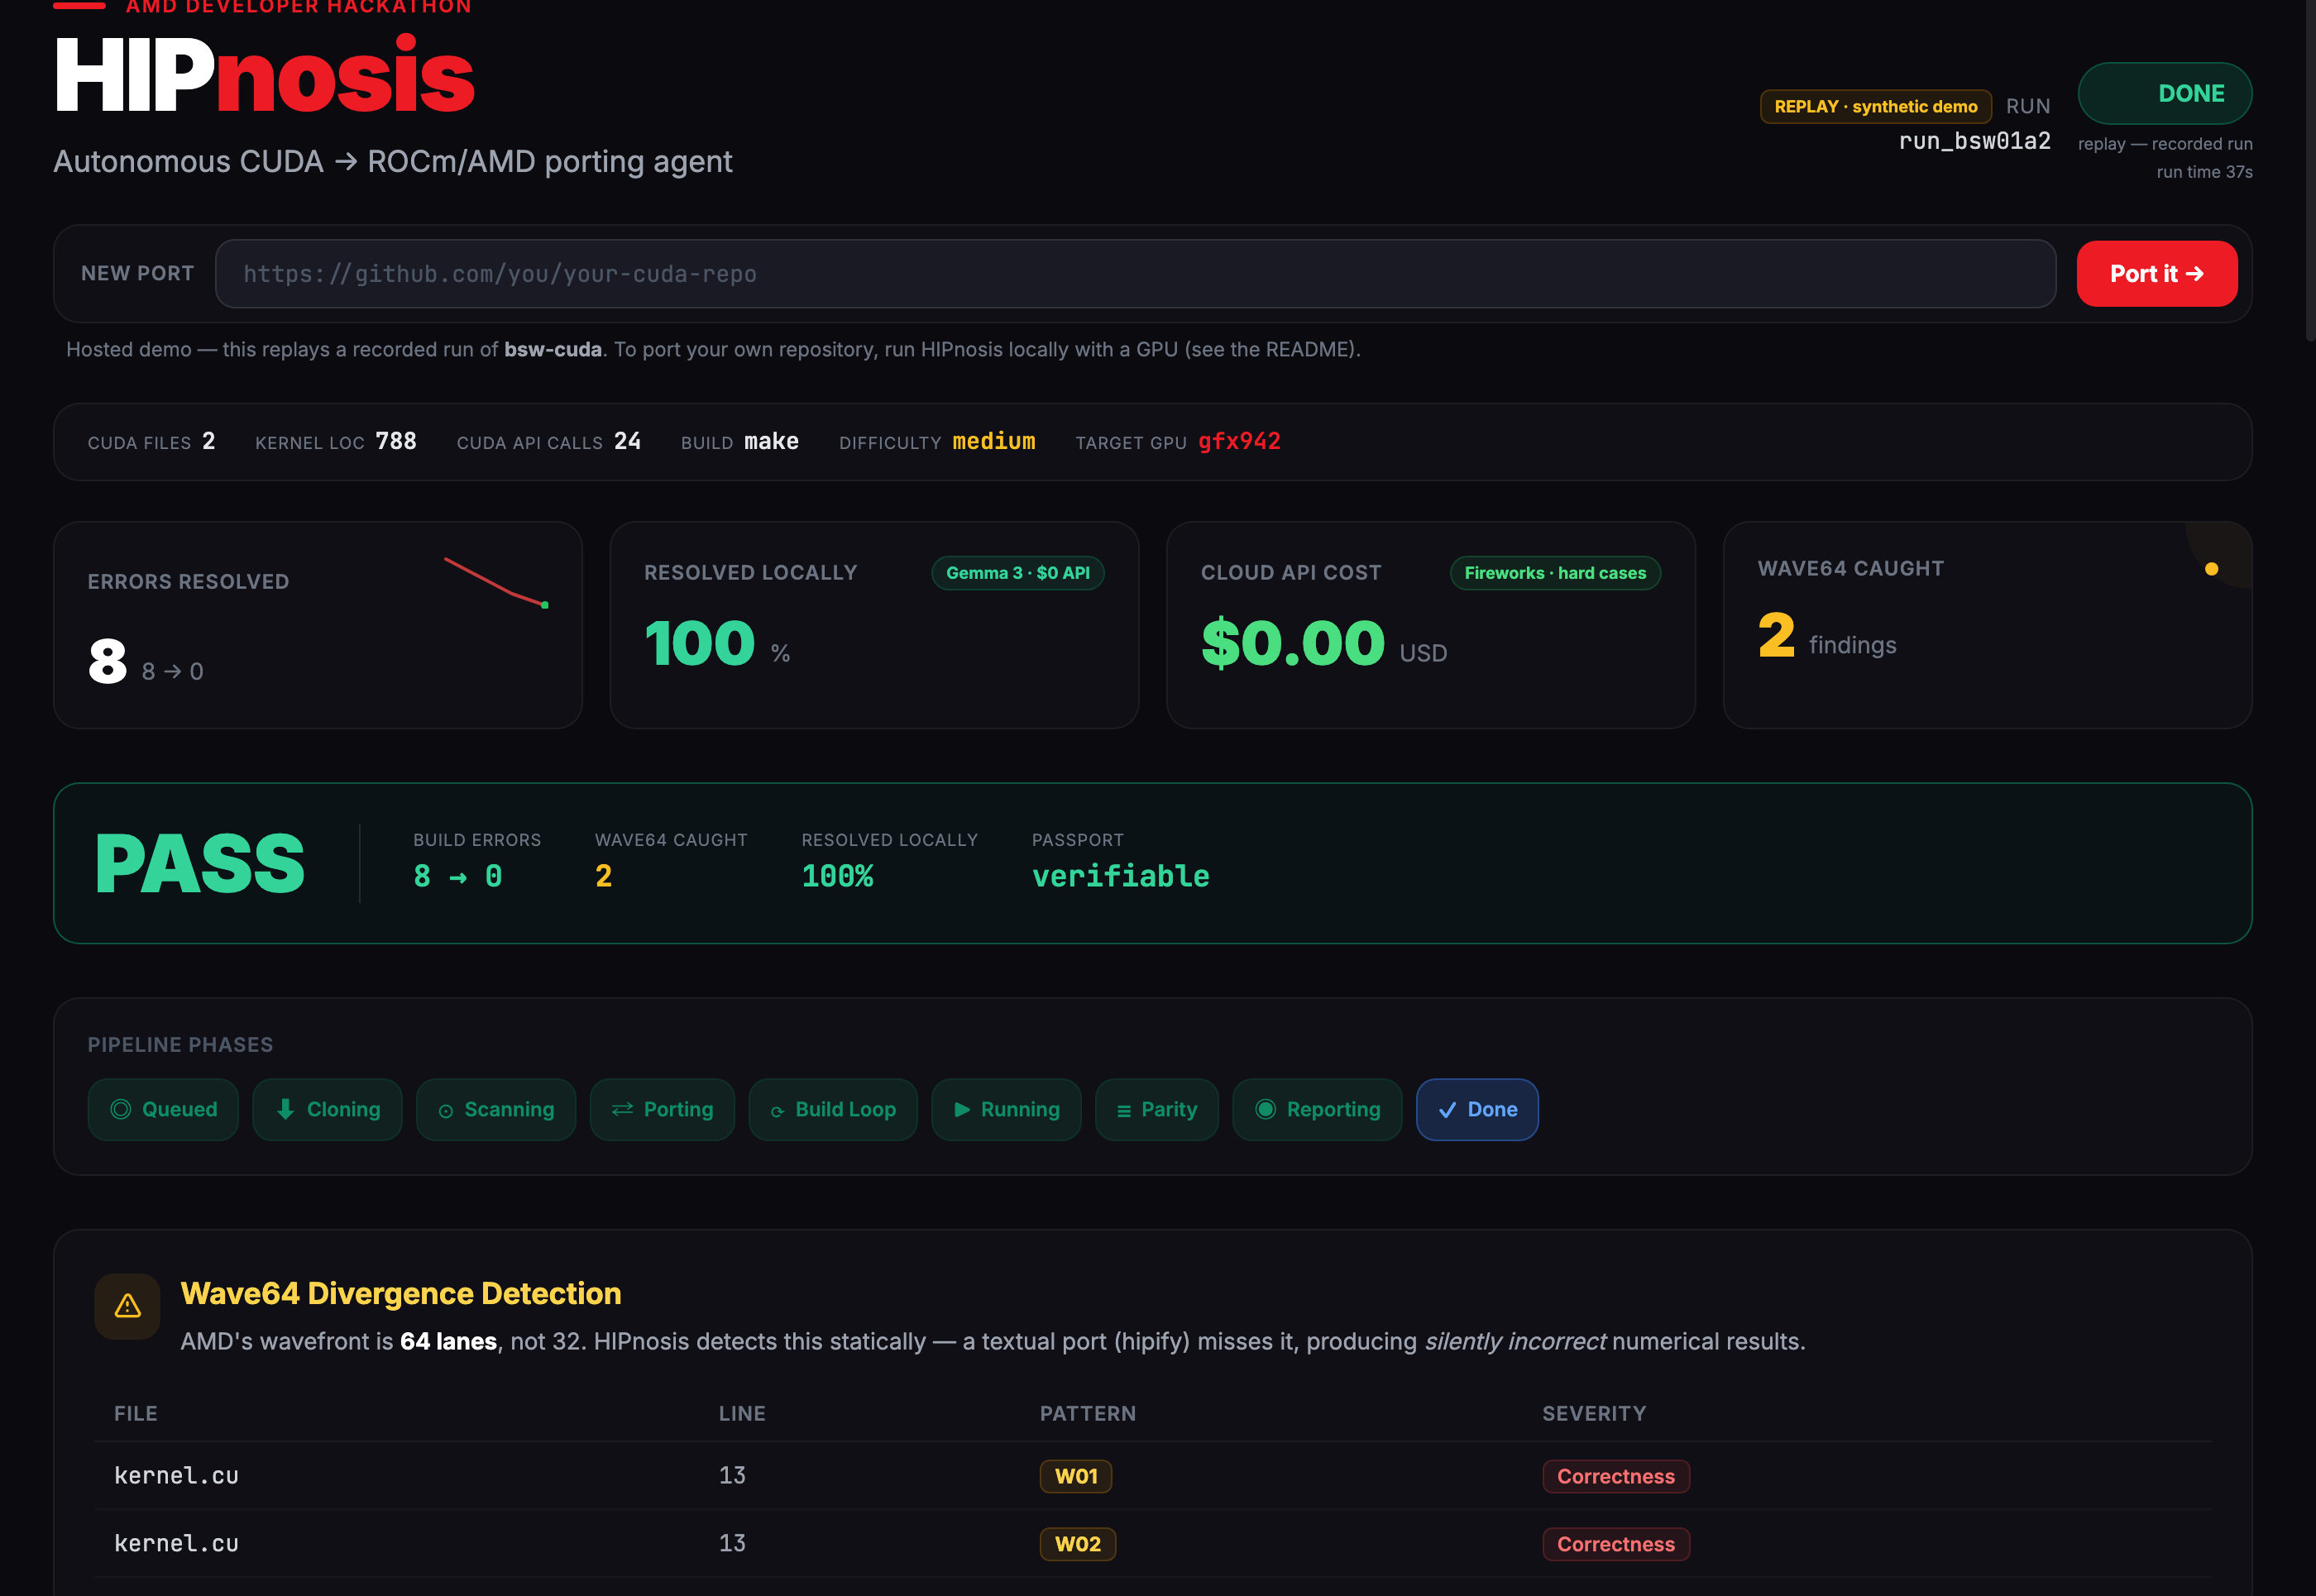This screenshot has height=1596, width=2316.
Task: Click the Port it button
Action: pos(2156,273)
